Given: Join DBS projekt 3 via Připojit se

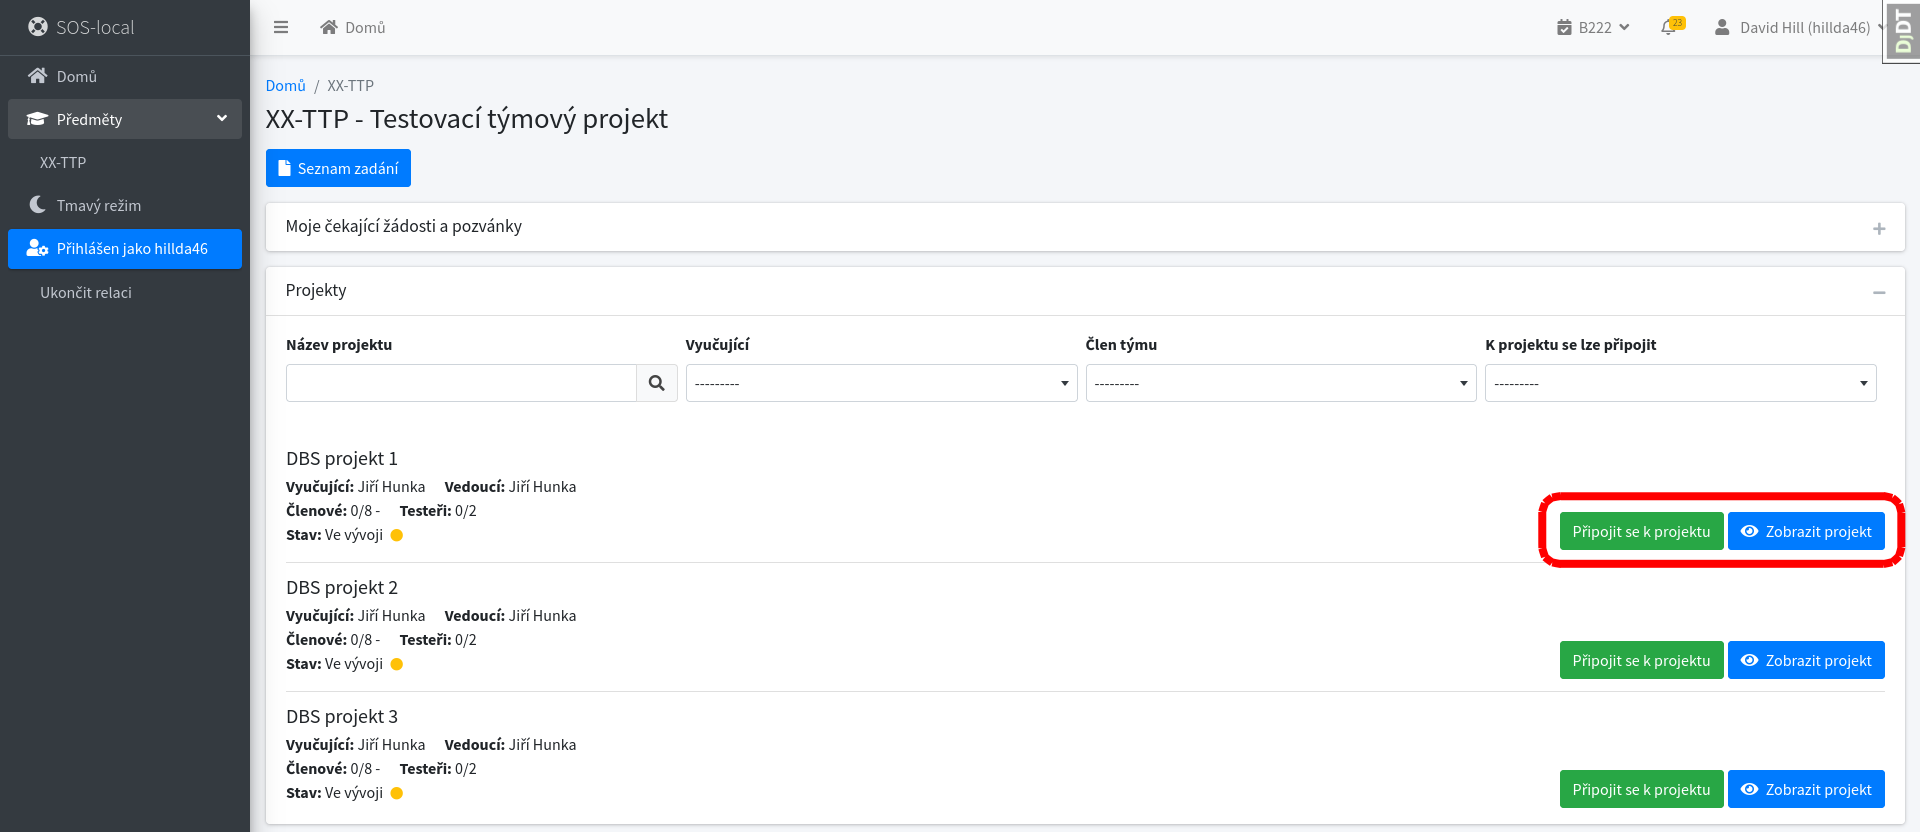Looking at the screenshot, I should (x=1641, y=789).
